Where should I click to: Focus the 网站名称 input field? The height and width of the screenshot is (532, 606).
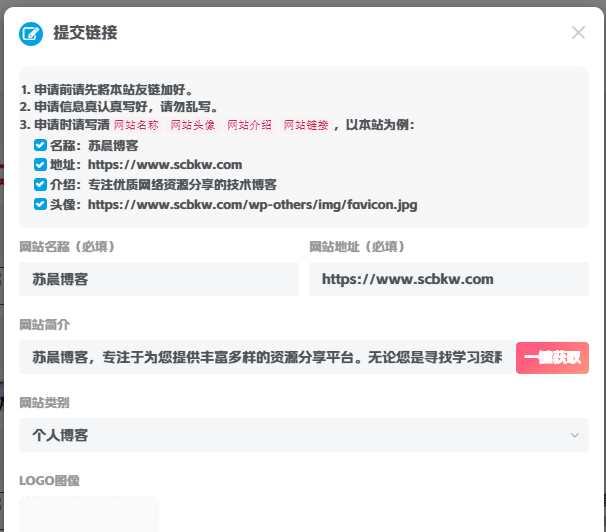159,279
